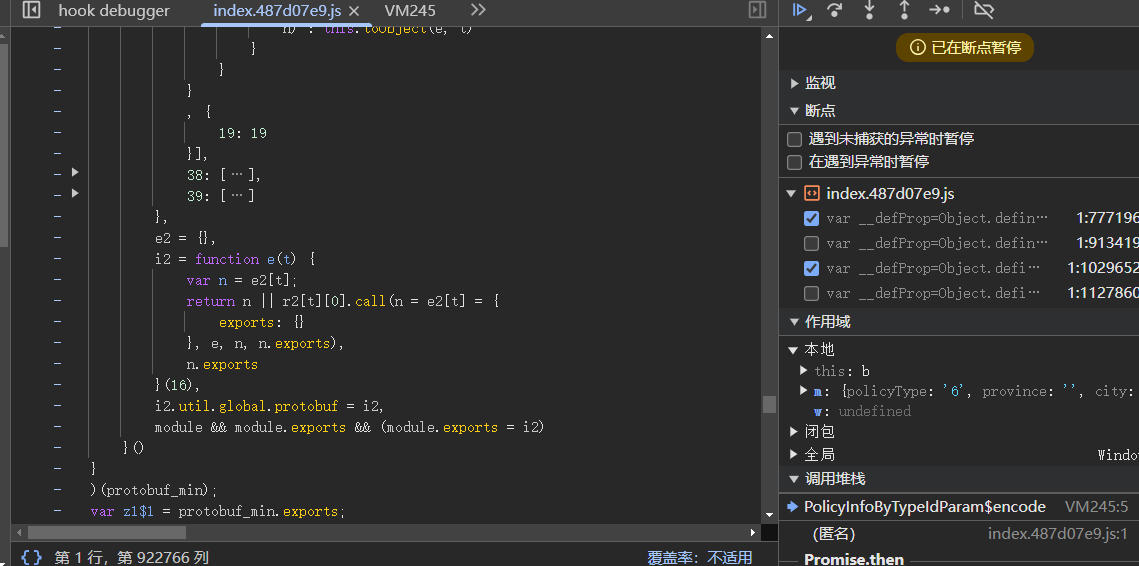Click 'module && module.exports' code line
The image size is (1139, 566).
click(349, 427)
